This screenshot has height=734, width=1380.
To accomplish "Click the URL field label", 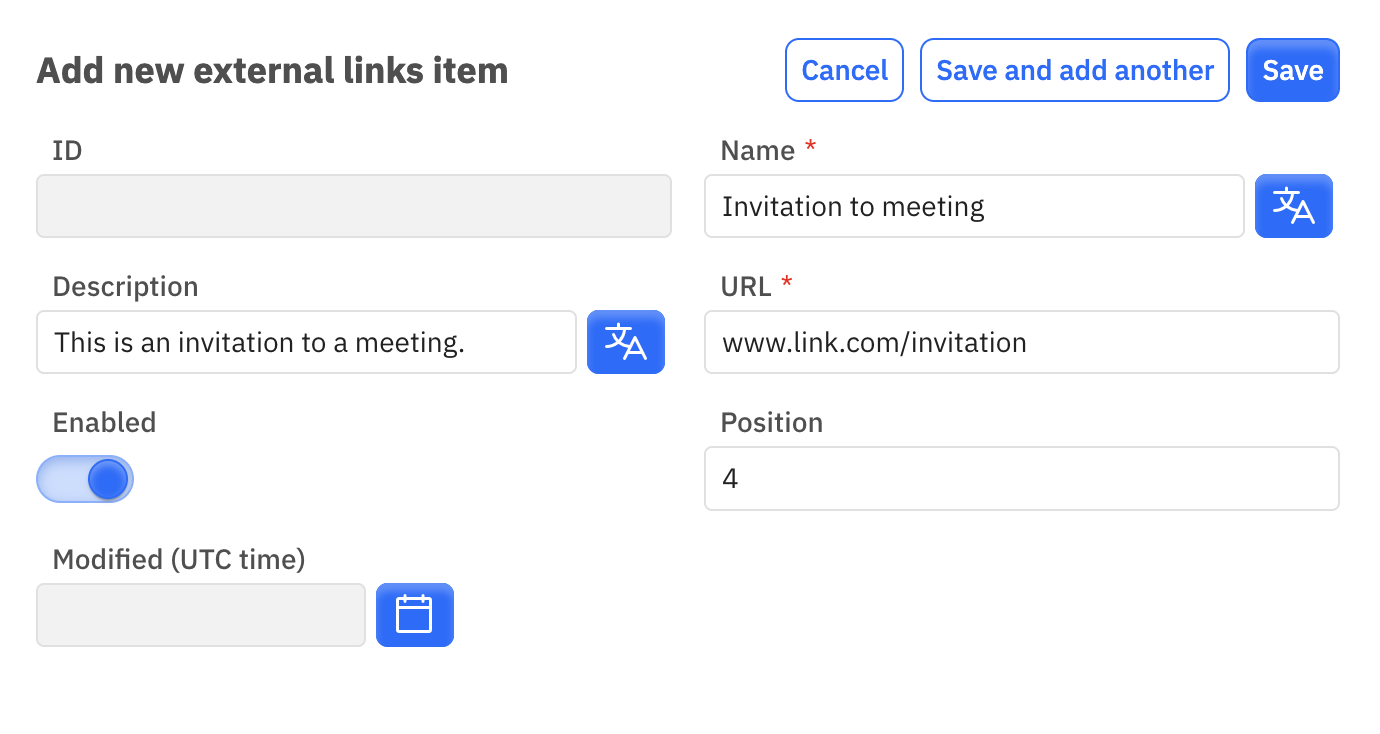I will click(746, 286).
